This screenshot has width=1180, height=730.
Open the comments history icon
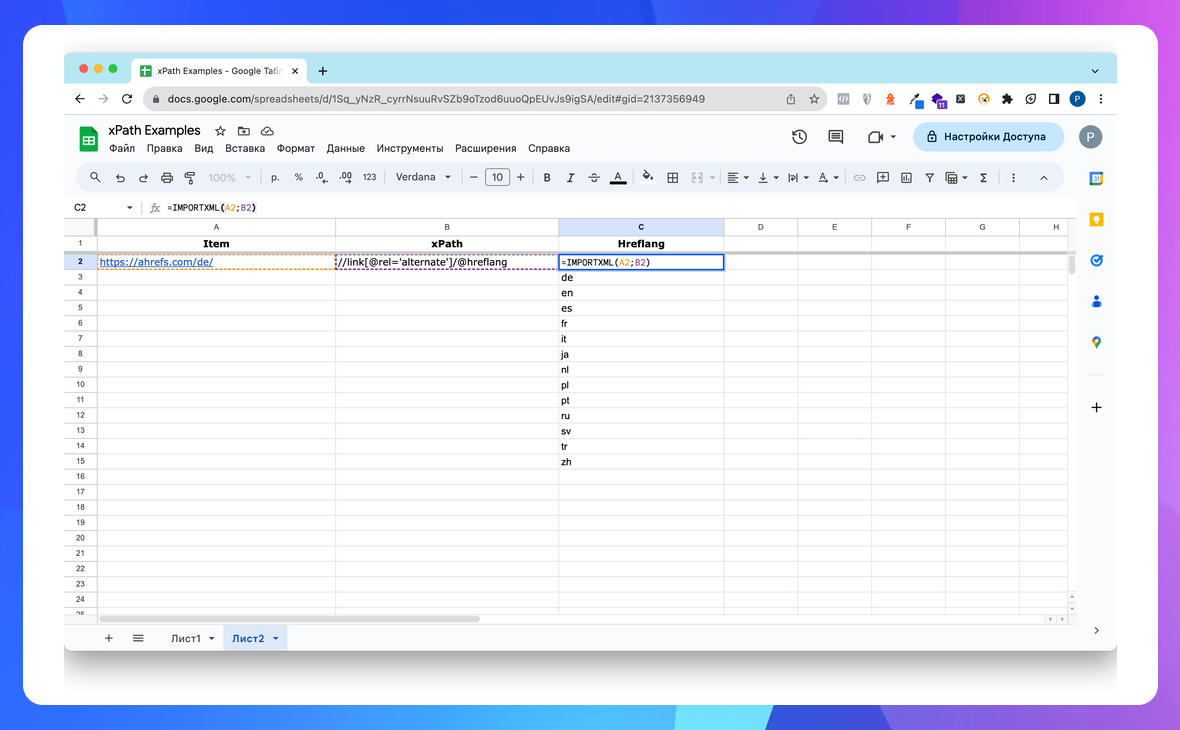(836, 137)
